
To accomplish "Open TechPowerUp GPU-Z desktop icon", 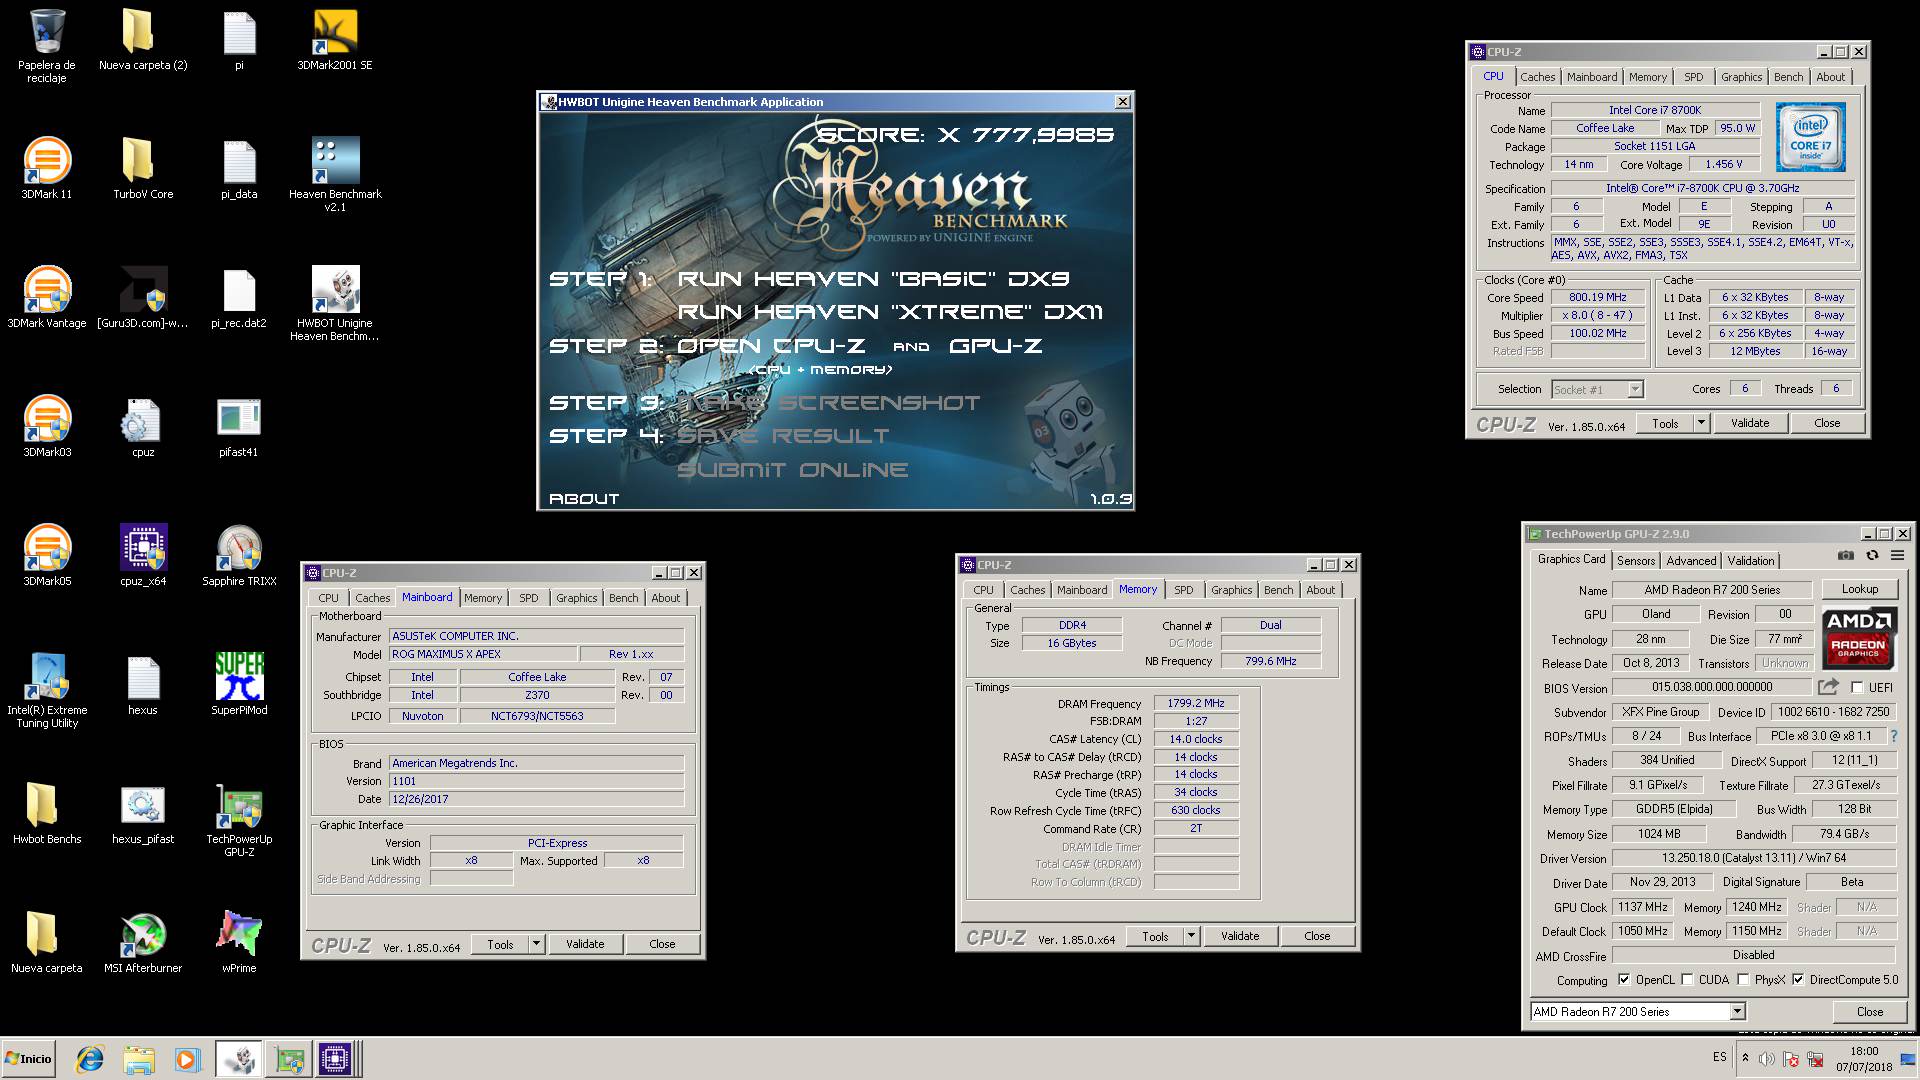I will click(239, 819).
